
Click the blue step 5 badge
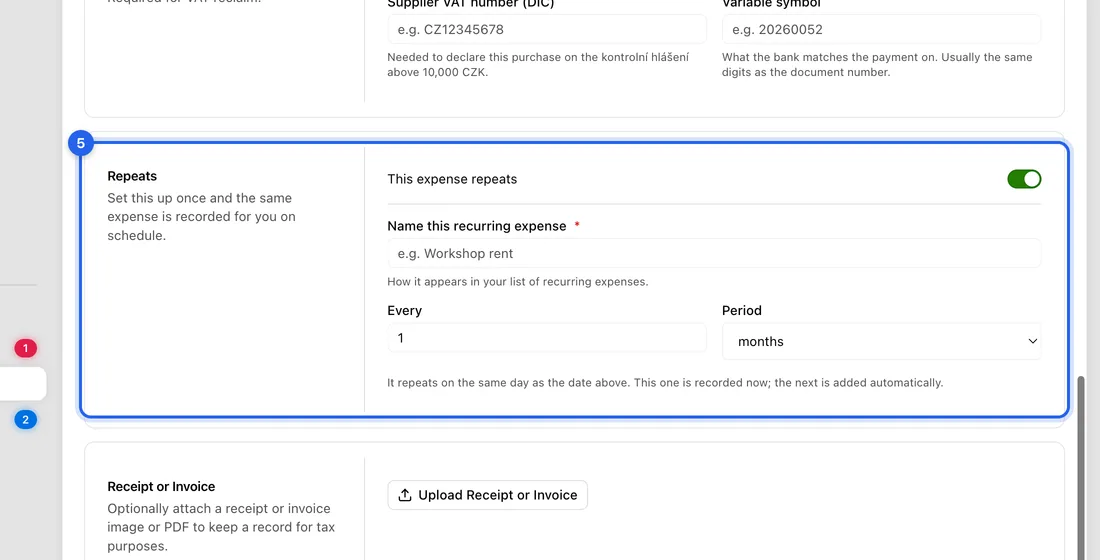(x=81, y=143)
